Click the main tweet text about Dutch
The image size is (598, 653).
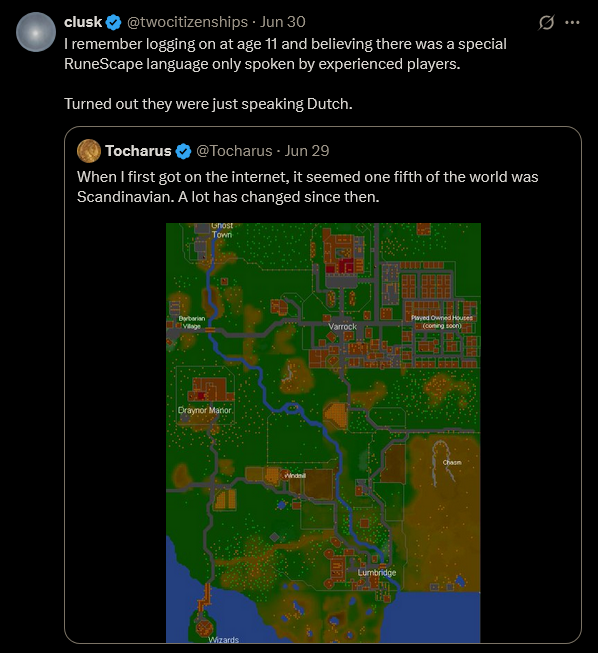click(285, 74)
